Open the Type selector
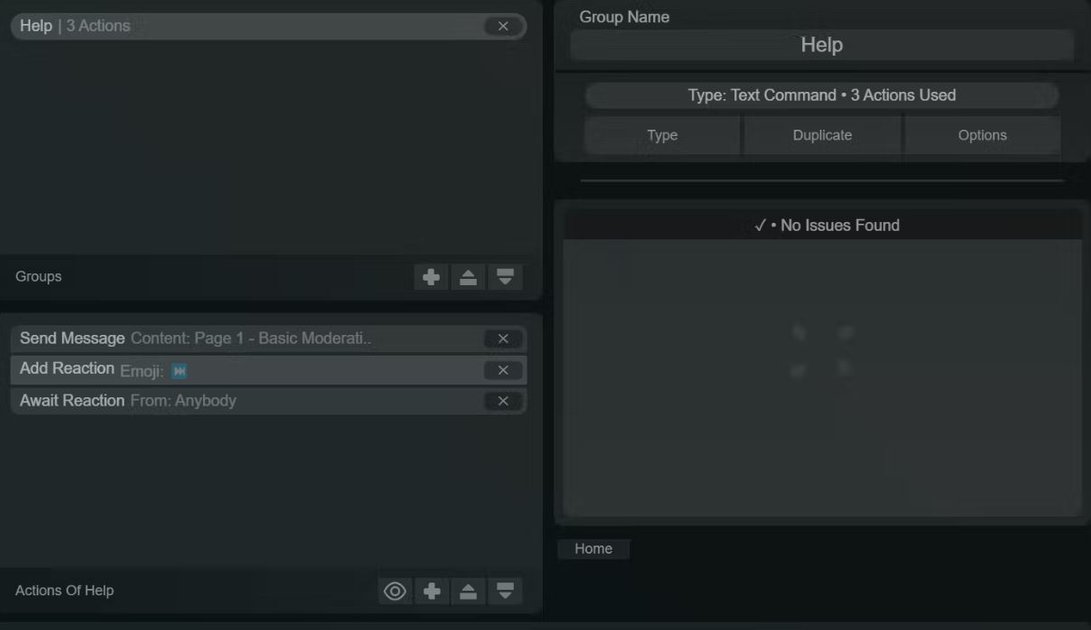The image size is (1091, 630). point(661,134)
